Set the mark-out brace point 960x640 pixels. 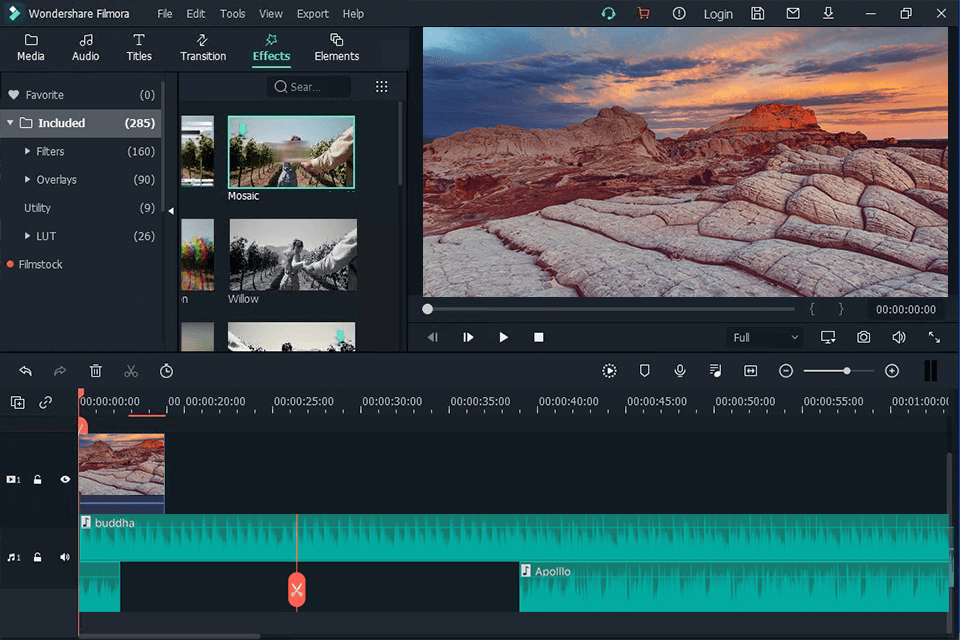(841, 309)
